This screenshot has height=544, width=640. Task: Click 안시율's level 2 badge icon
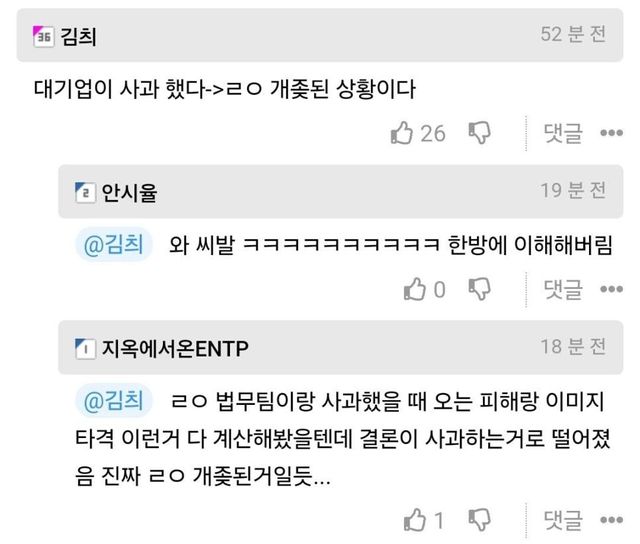click(85, 193)
